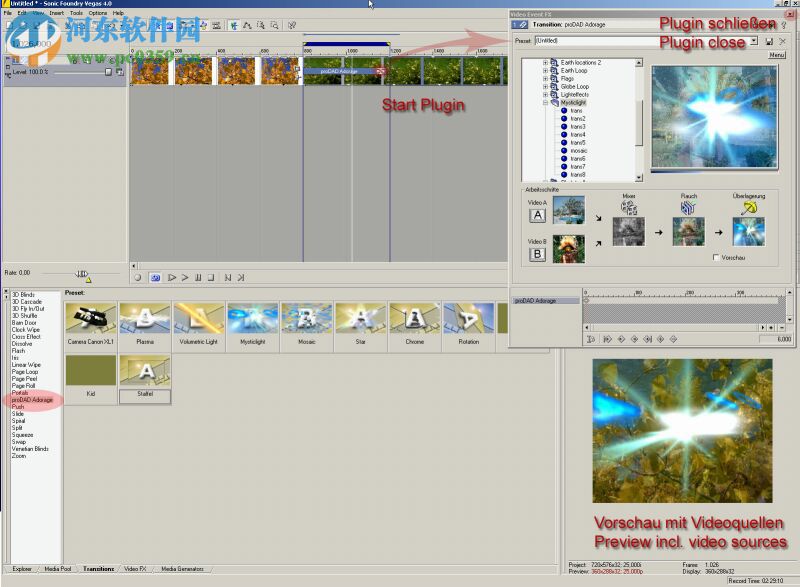Click the plugin help question mark icon
This screenshot has width=800, height=587.
[x=784, y=24]
